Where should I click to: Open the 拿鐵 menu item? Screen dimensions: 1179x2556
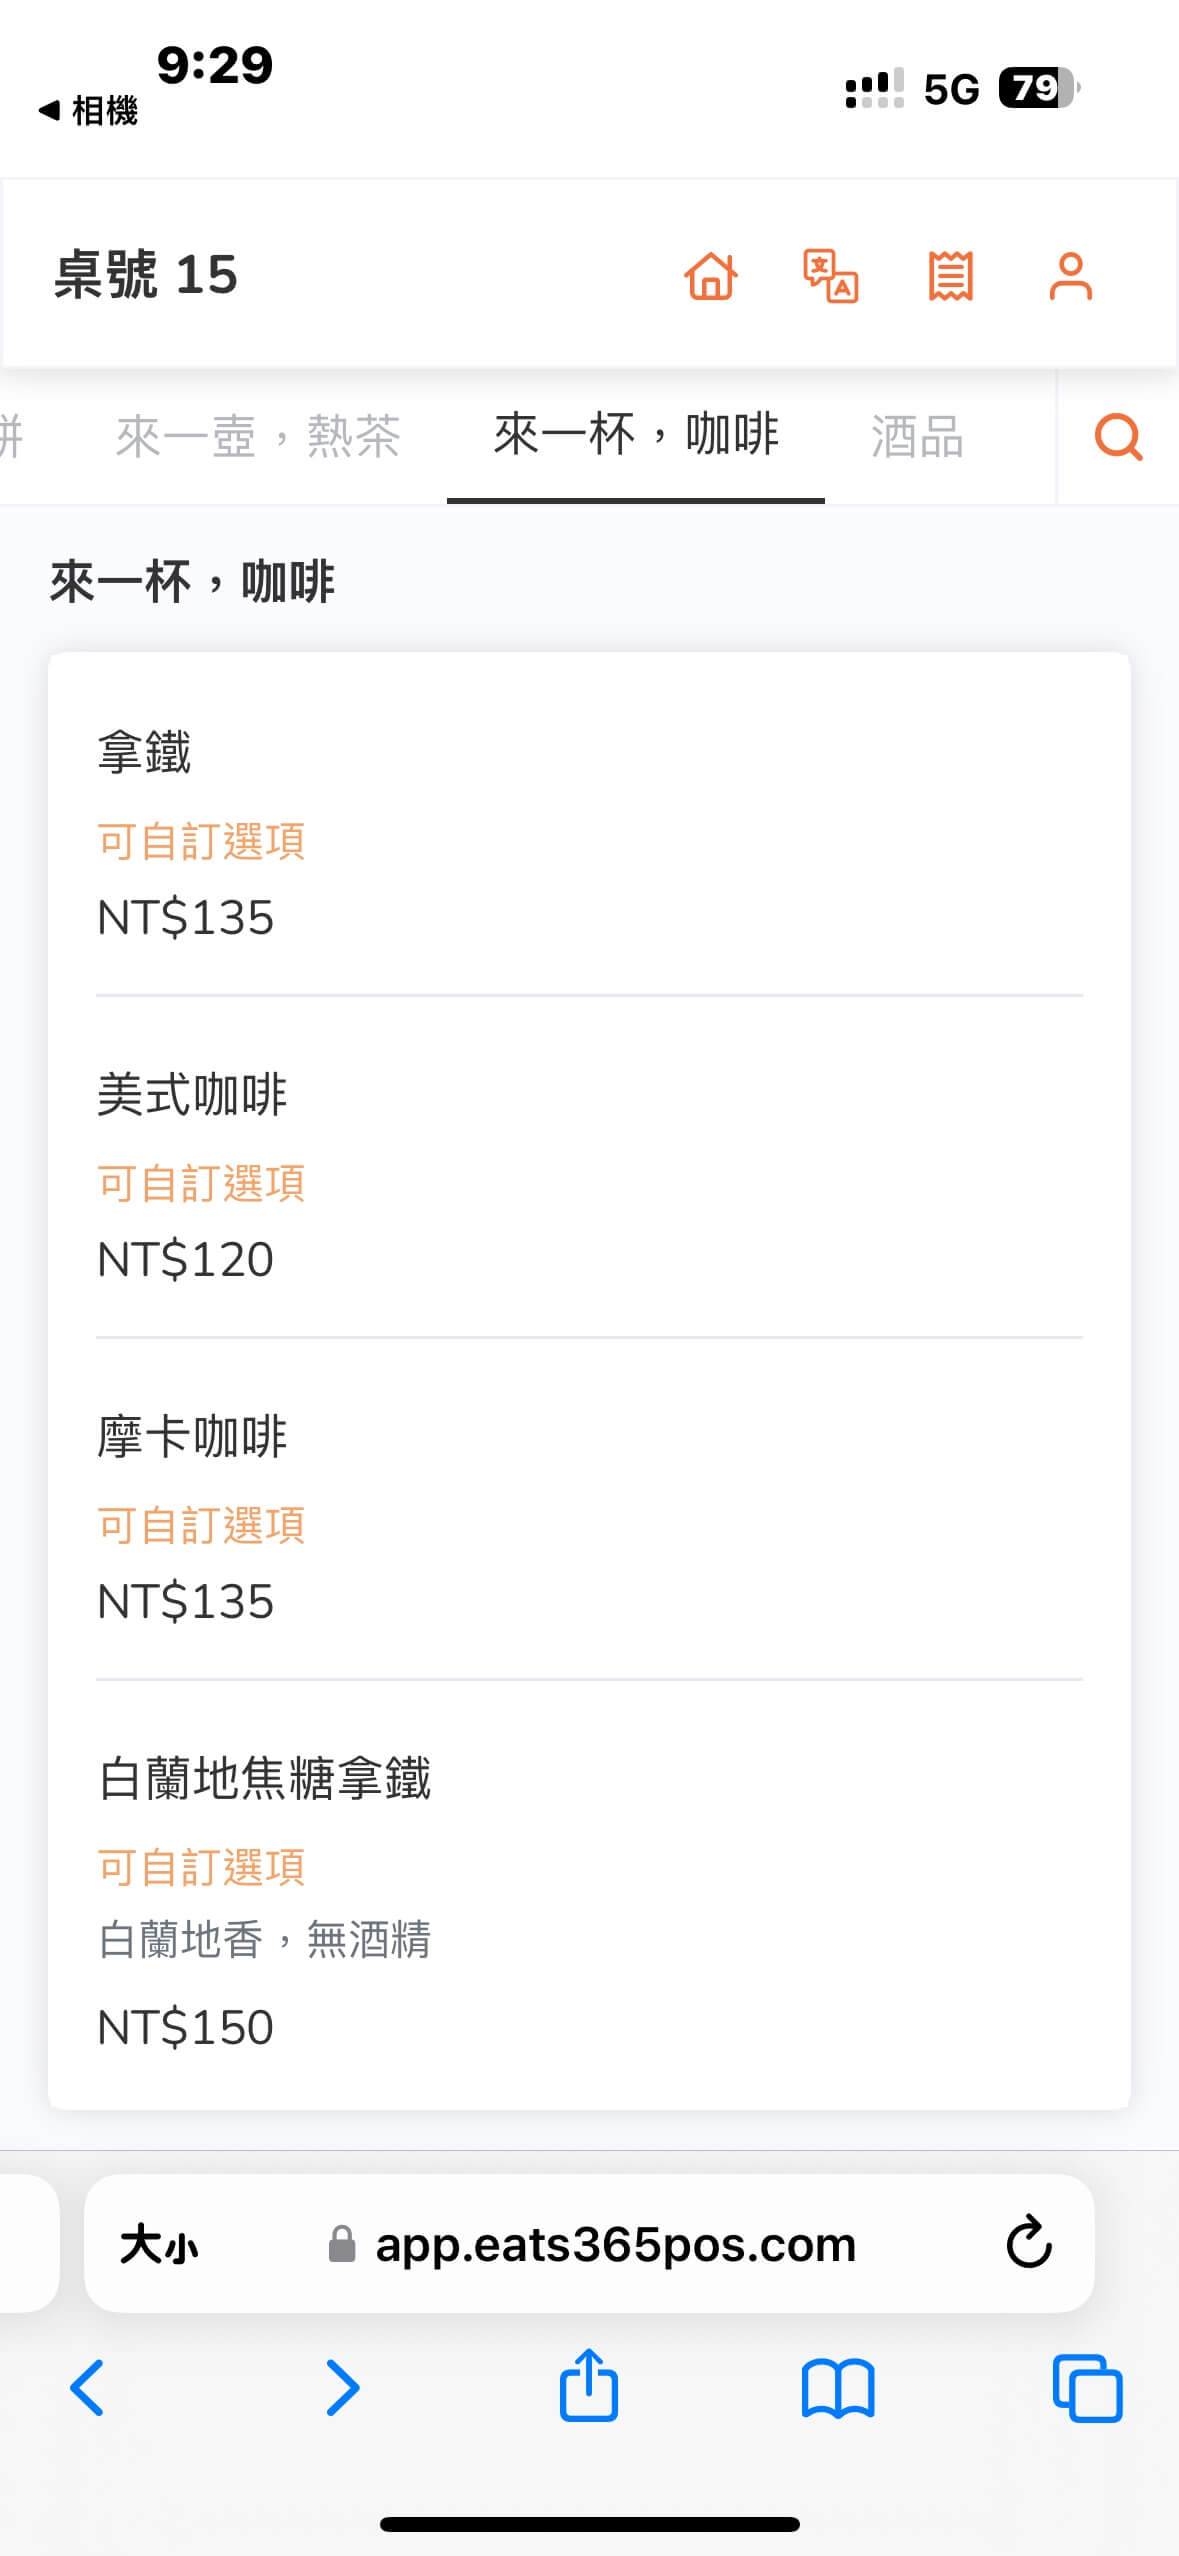(x=589, y=832)
